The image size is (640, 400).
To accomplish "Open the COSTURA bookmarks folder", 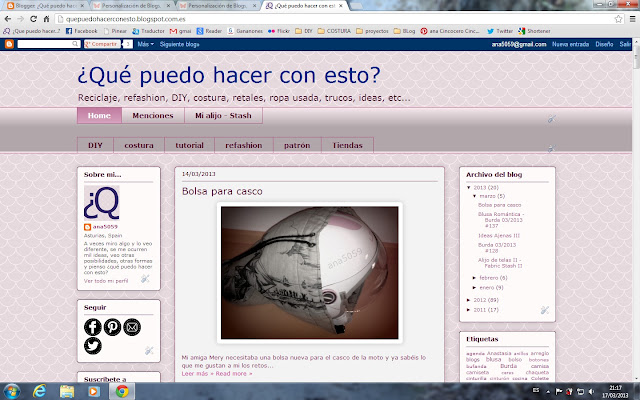I will (334, 31).
